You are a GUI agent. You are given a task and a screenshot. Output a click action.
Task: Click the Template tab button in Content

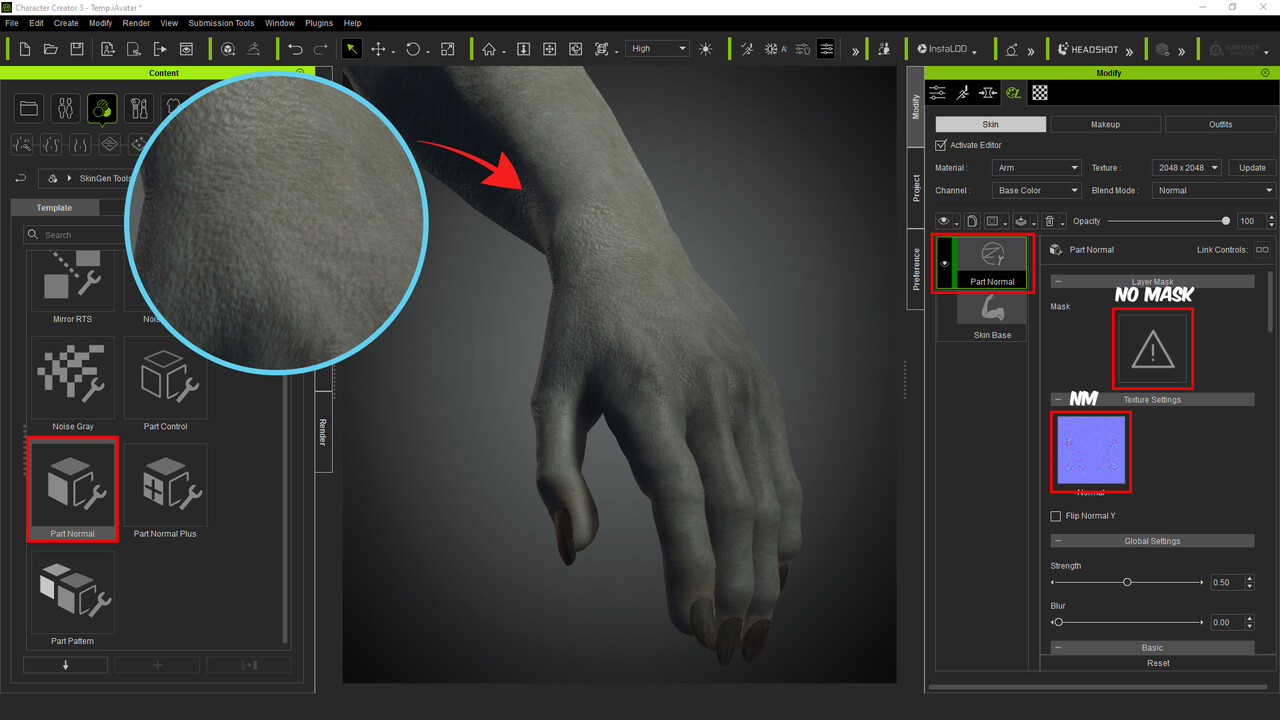pyautogui.click(x=54, y=208)
